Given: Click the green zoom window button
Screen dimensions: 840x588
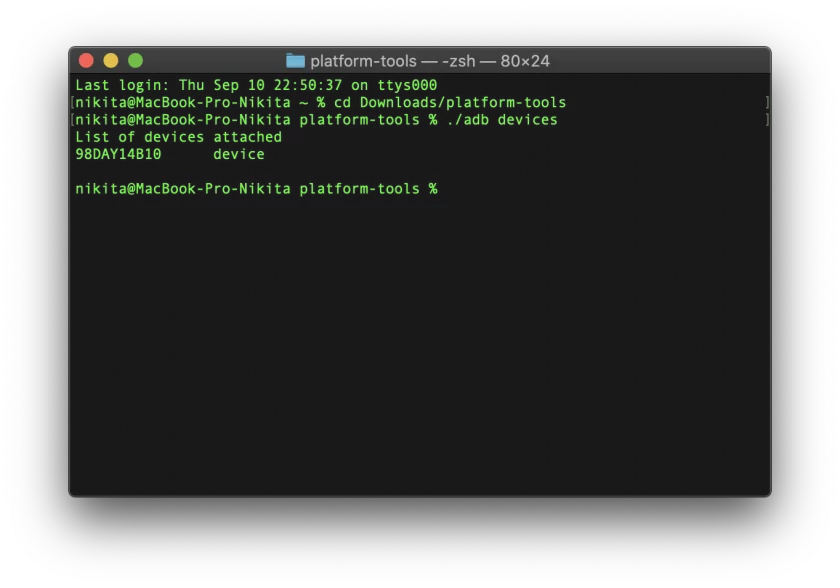Looking at the screenshot, I should (136, 61).
